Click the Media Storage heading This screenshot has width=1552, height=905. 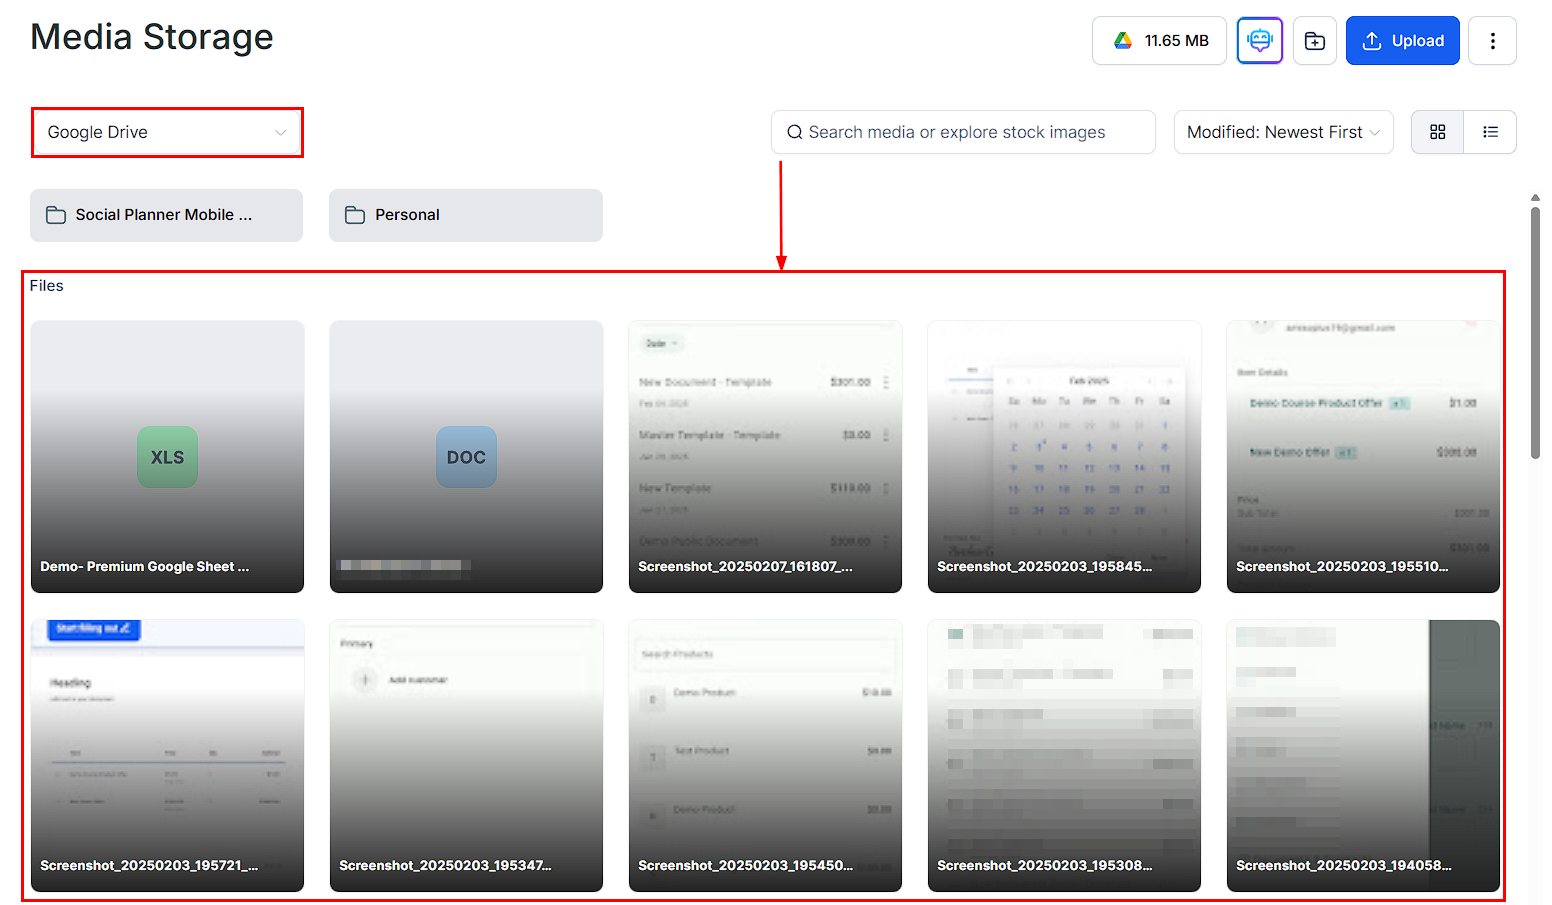pyautogui.click(x=151, y=37)
